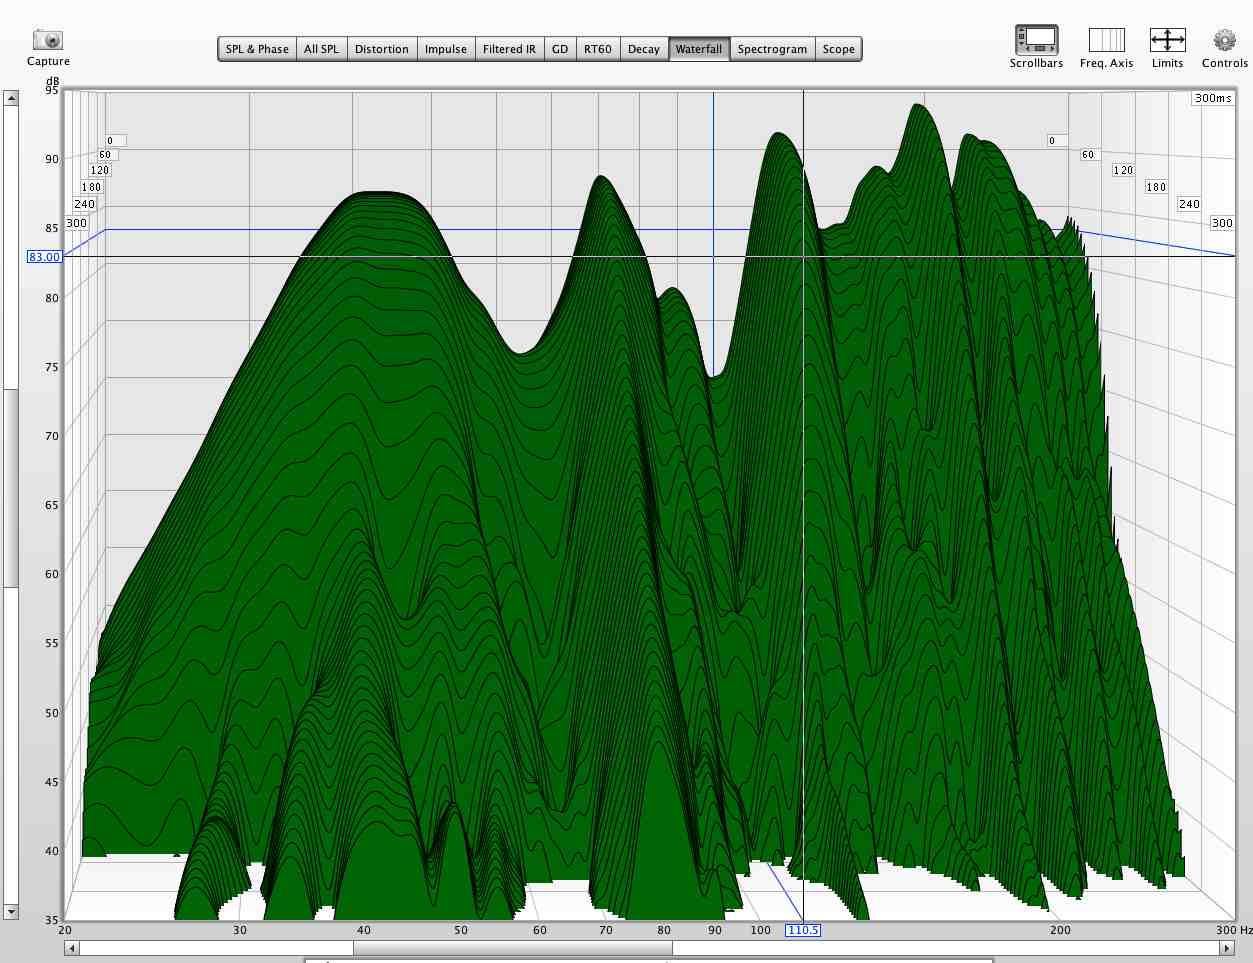
Task: Switch to the SPL & Phase tab
Action: (257, 49)
